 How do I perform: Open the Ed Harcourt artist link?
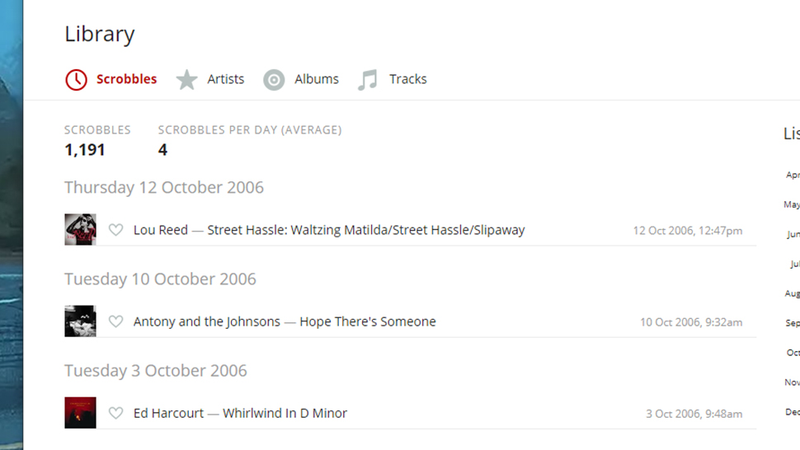tap(168, 413)
